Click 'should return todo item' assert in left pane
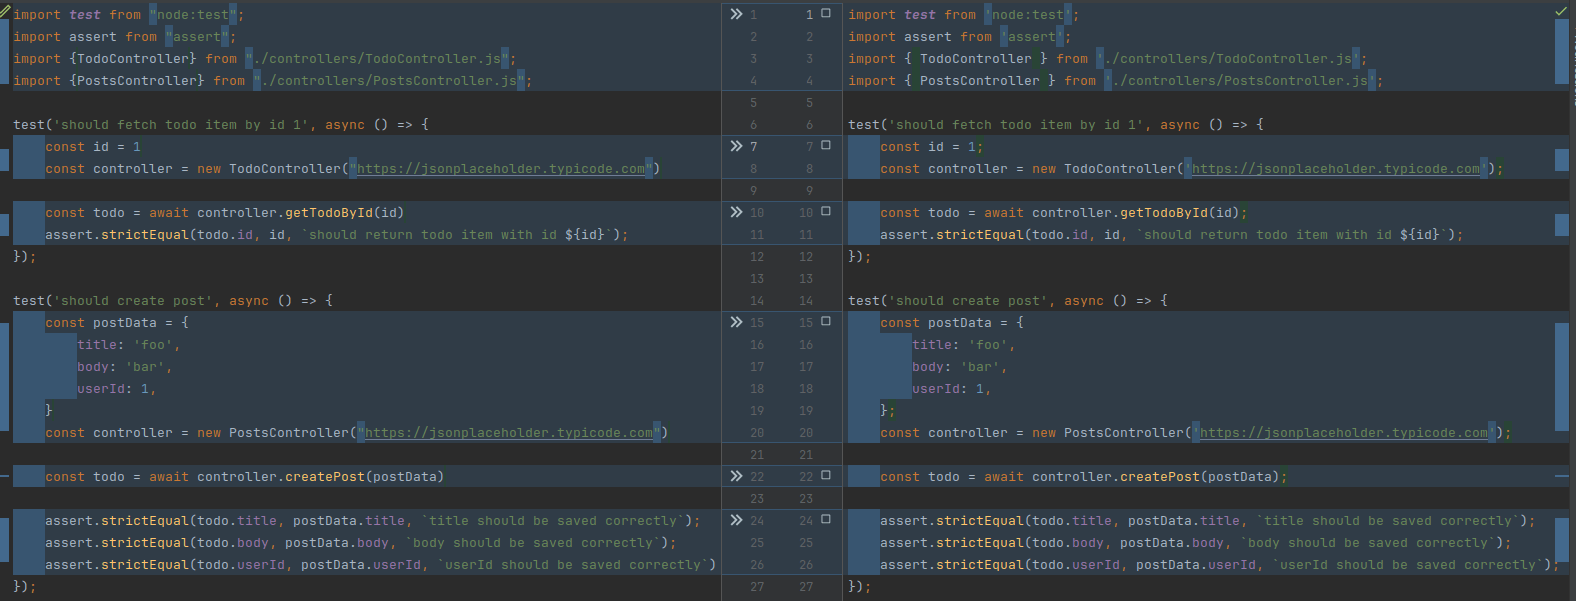 [x=337, y=235]
